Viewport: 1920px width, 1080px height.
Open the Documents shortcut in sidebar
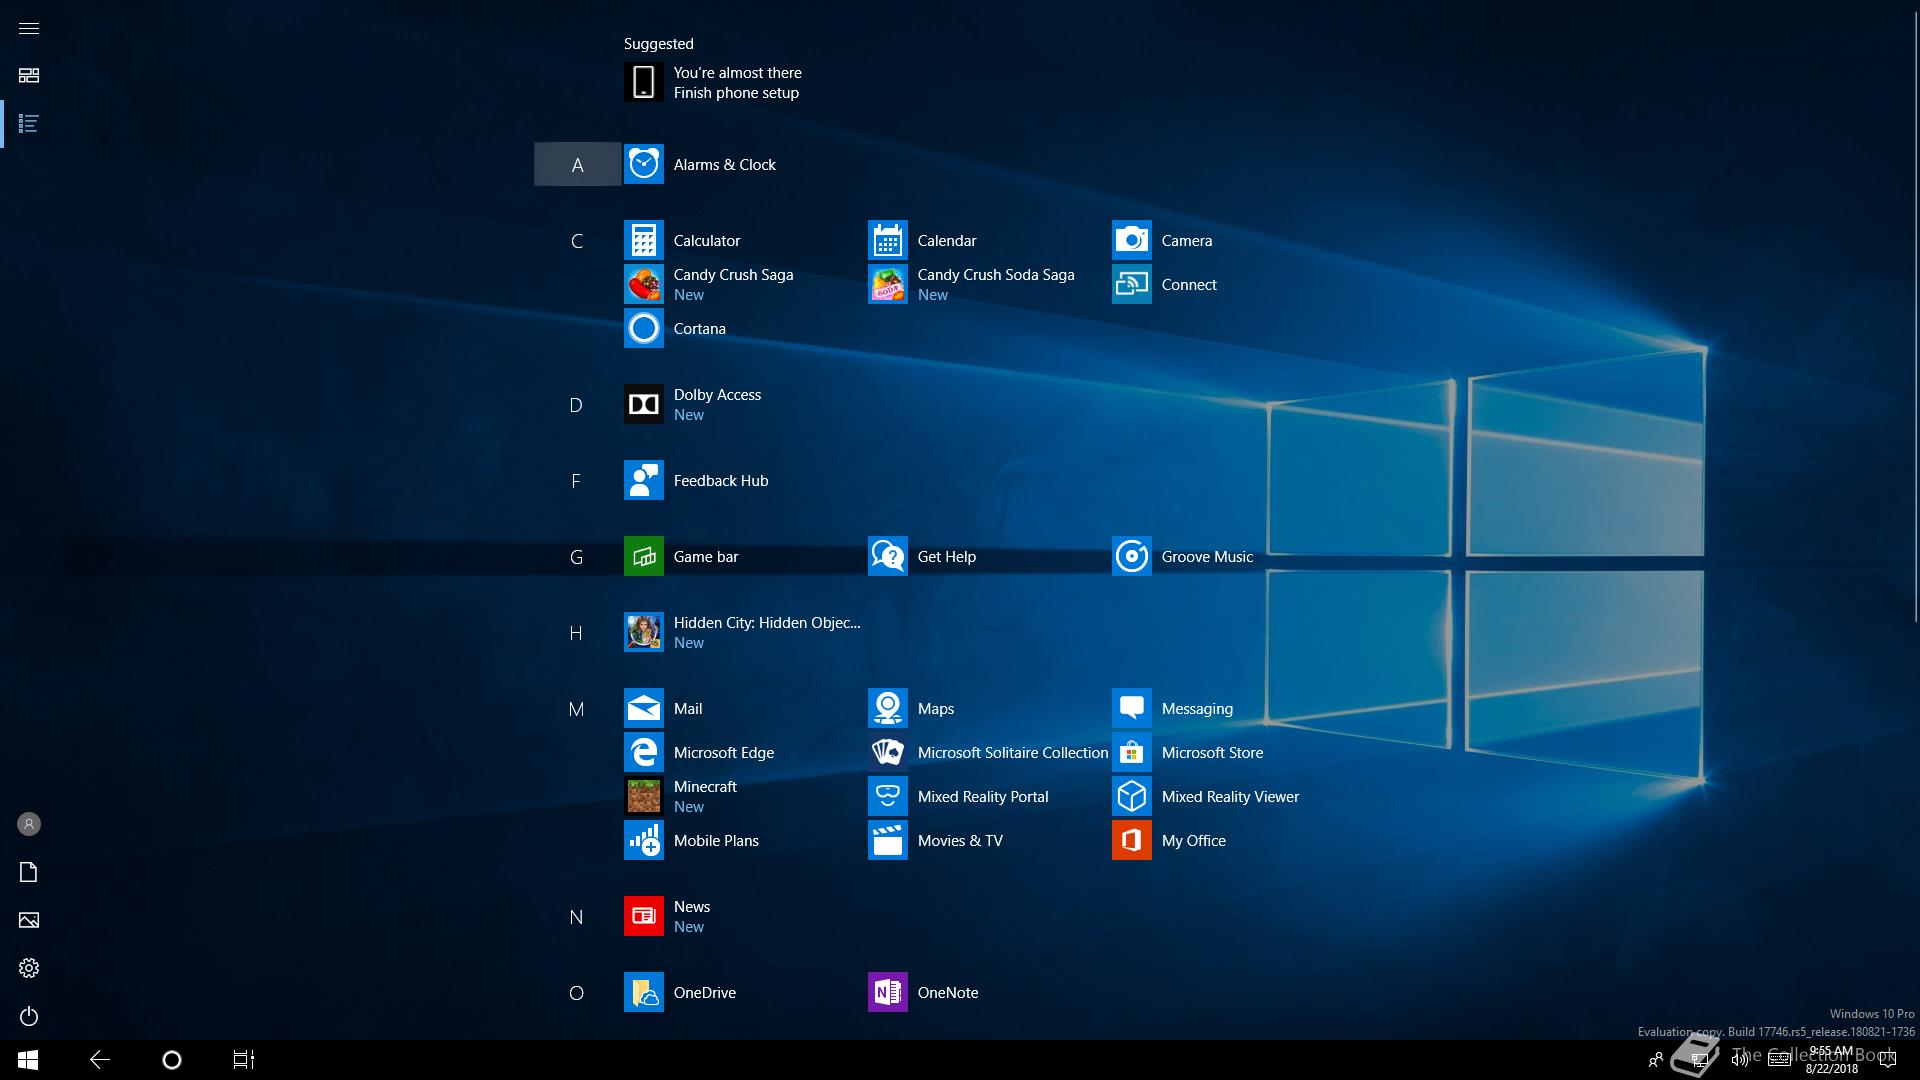coord(29,872)
